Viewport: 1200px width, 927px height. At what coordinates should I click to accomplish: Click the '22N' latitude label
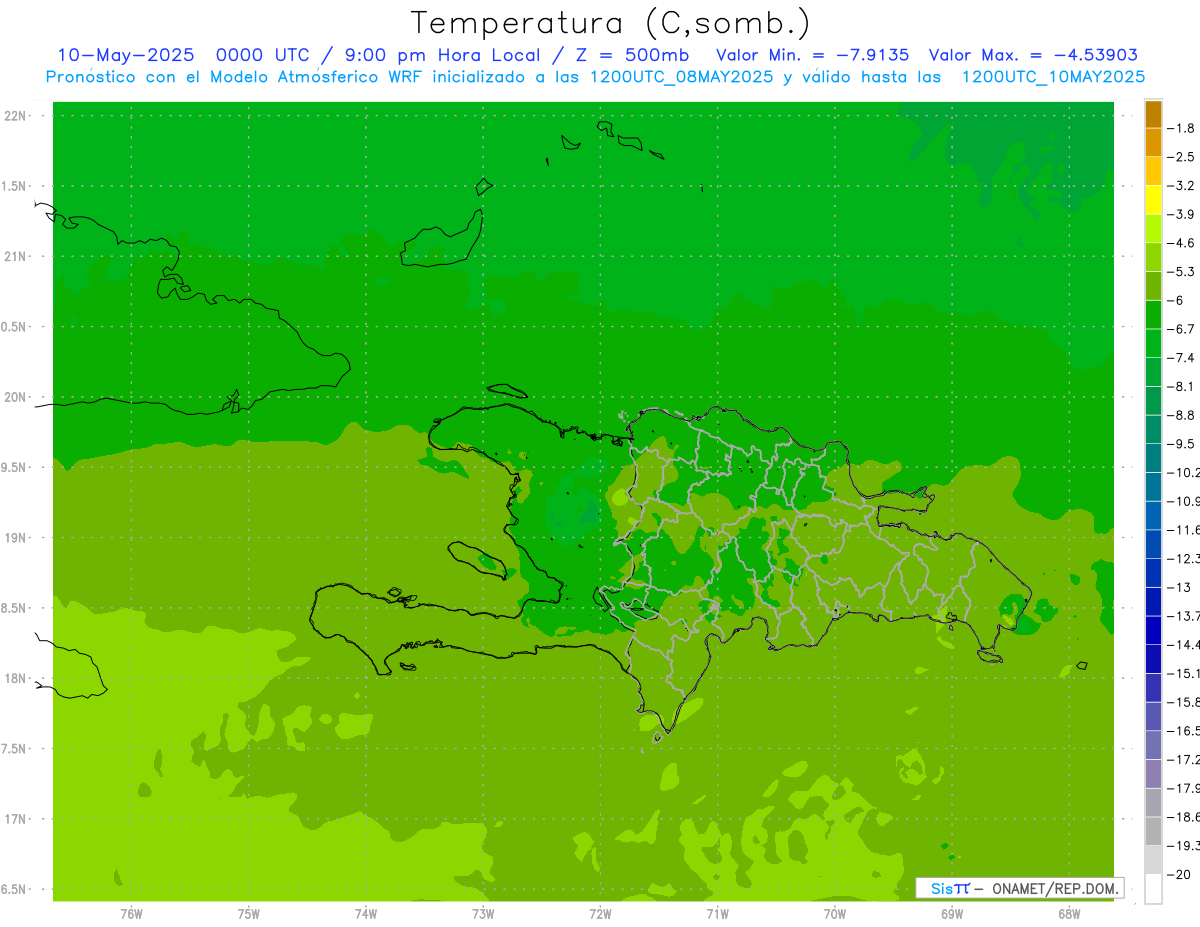click(17, 116)
